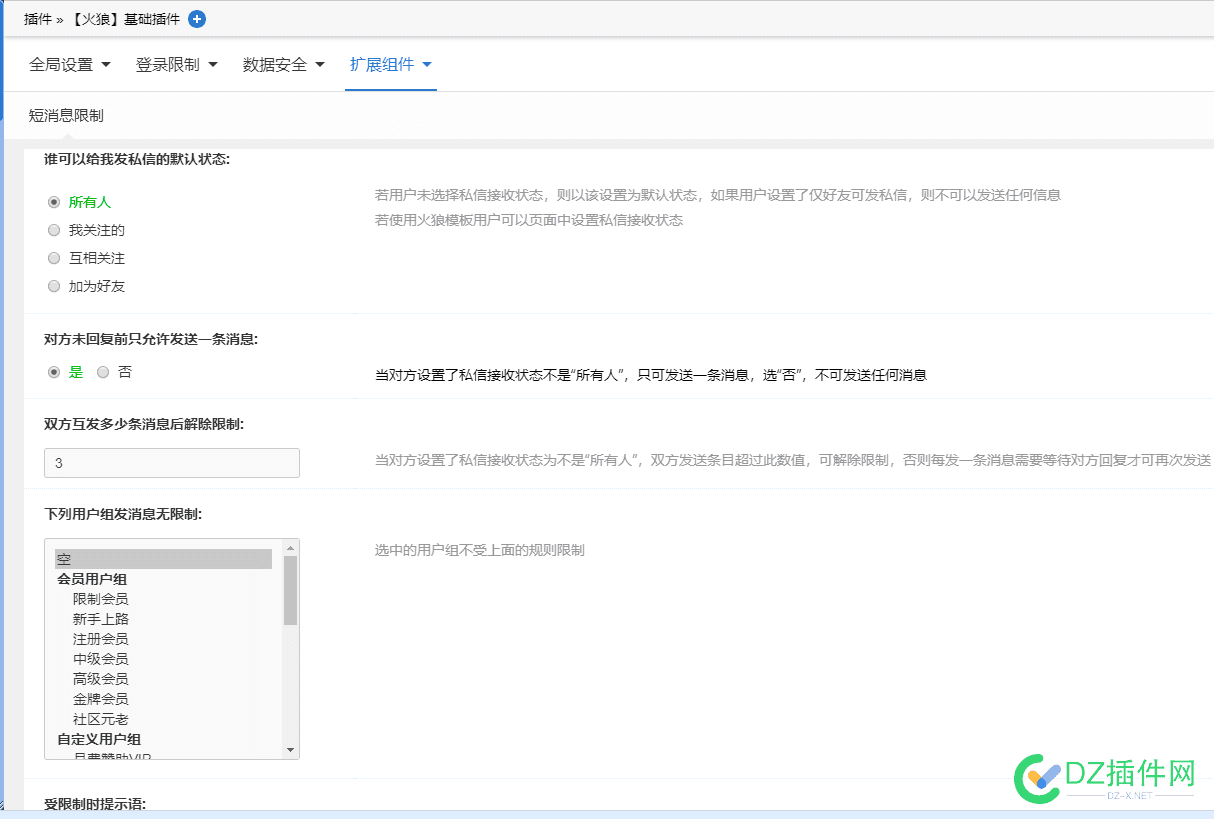
Task: Choose the 互相关注 radio option
Action: (54, 258)
